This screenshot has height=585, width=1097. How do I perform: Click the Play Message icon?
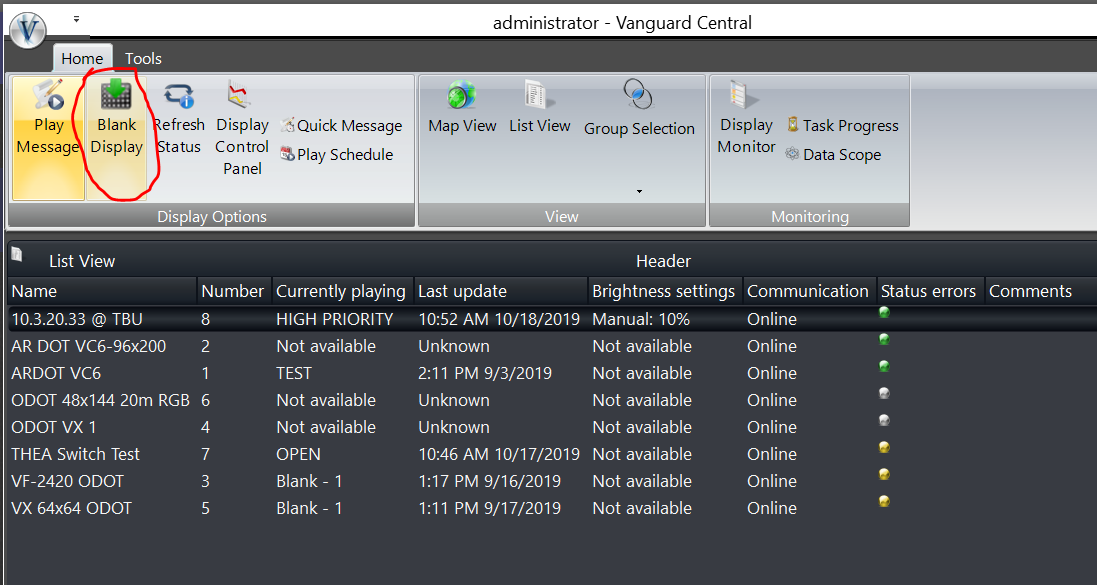pos(48,96)
